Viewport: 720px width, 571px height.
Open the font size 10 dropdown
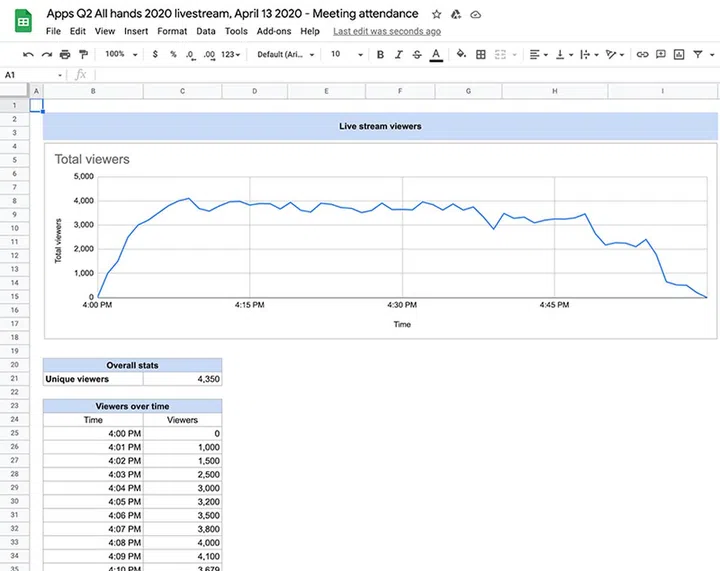click(343, 54)
